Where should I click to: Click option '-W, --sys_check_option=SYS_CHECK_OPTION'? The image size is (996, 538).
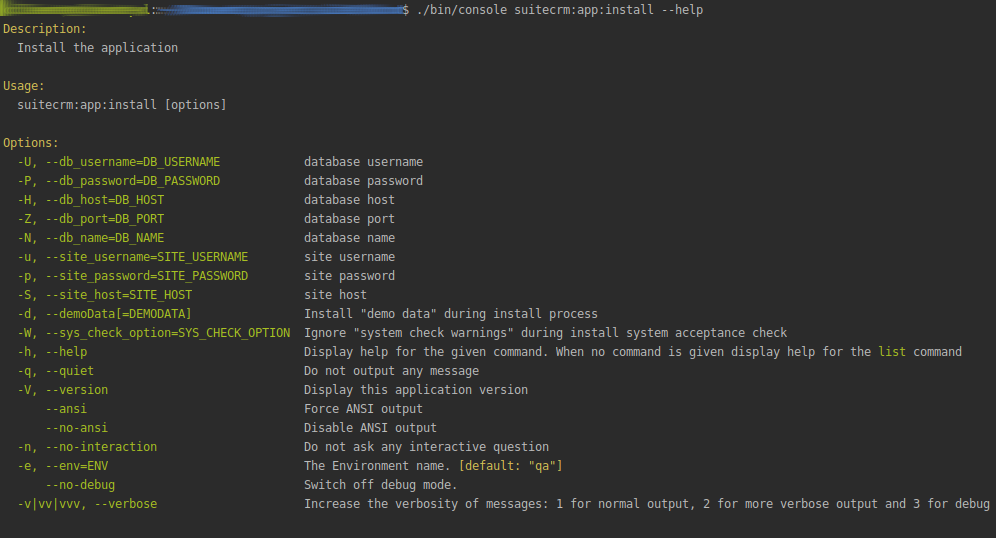[x=154, y=333]
